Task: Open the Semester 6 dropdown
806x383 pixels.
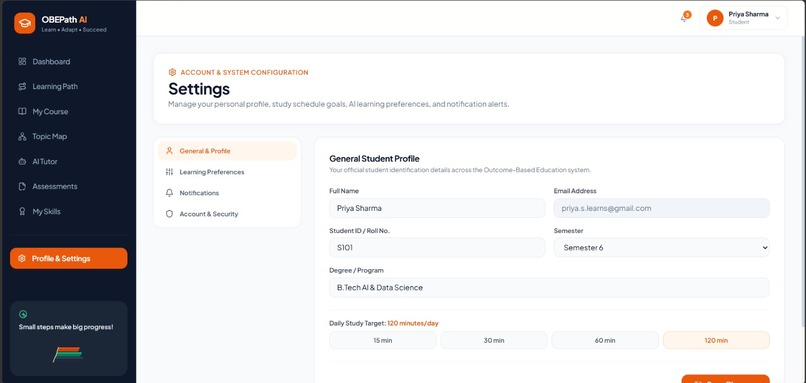Action: [662, 247]
